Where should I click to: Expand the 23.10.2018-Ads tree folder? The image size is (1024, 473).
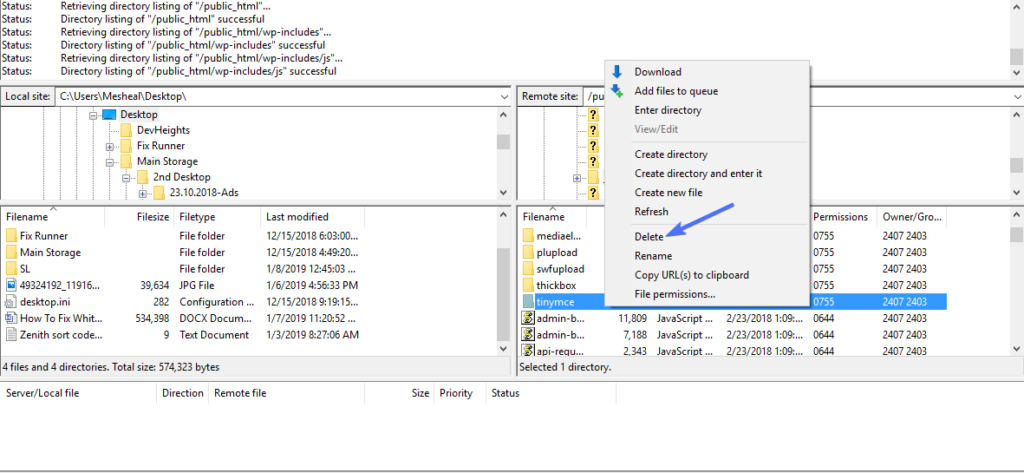(142, 193)
